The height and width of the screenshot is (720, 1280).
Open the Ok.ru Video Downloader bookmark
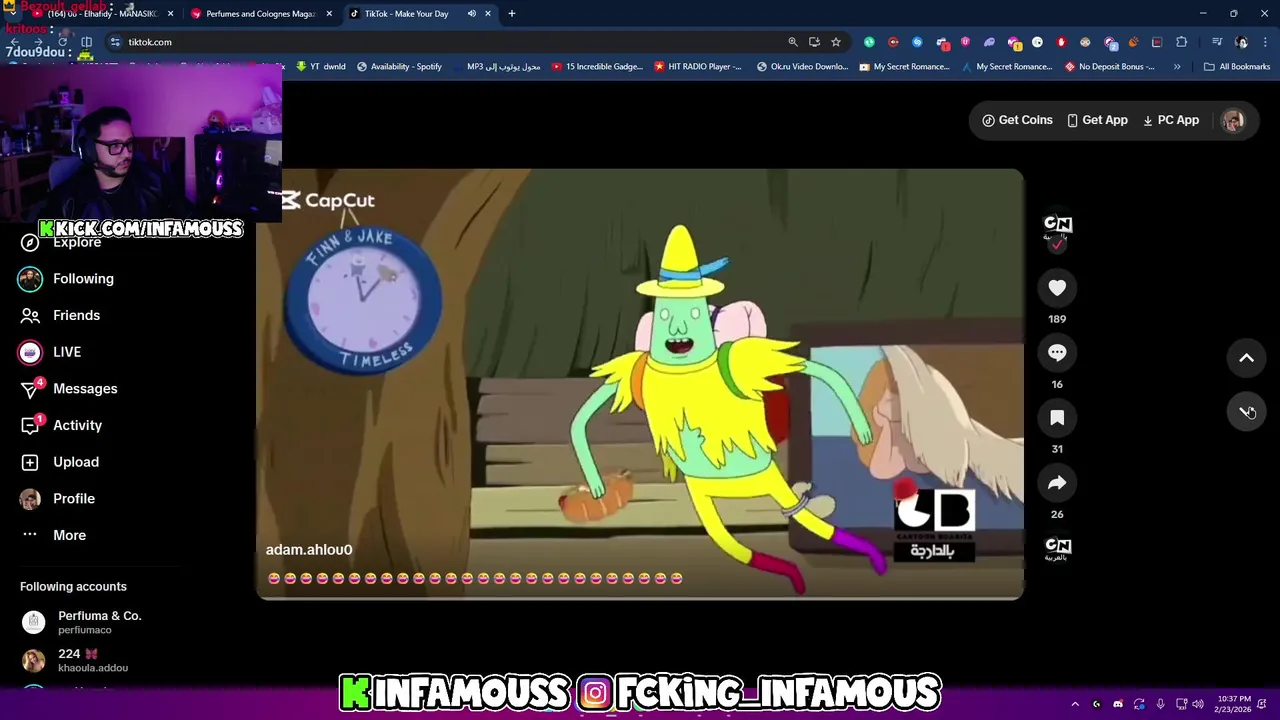coord(803,67)
